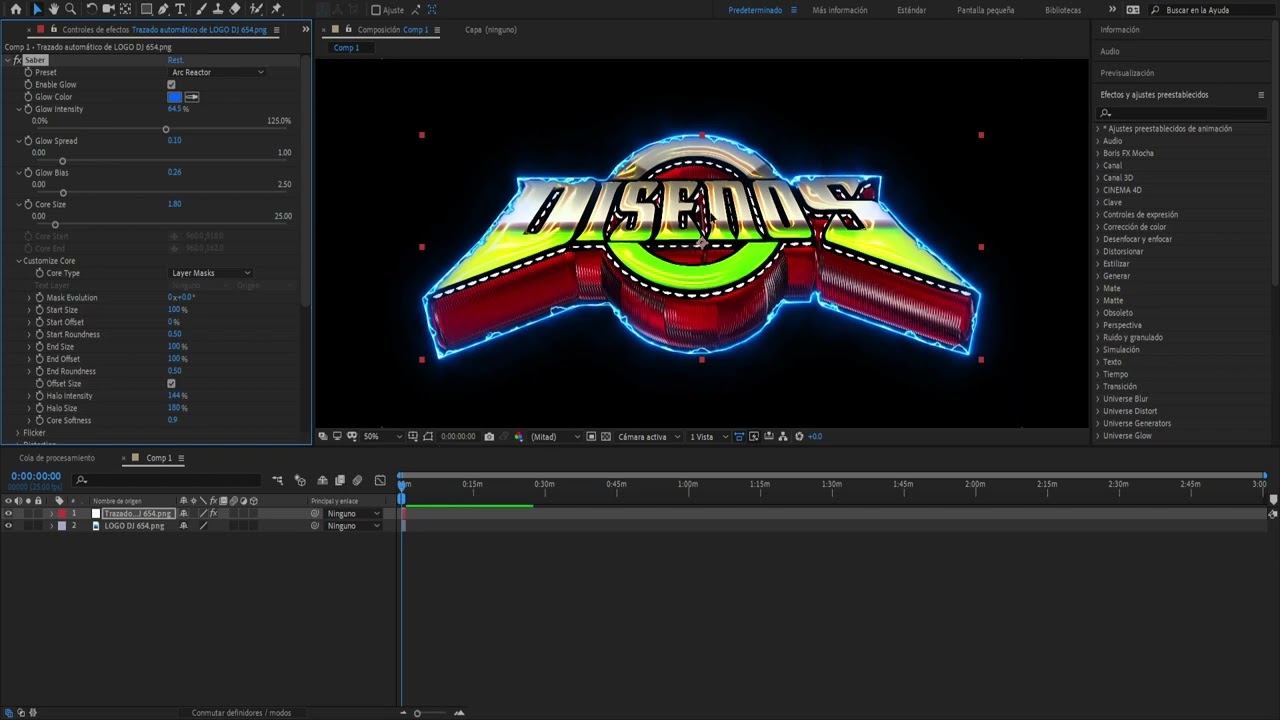The height and width of the screenshot is (720, 1280).
Task: Select the Eraser tool
Action: pyautogui.click(x=235, y=9)
